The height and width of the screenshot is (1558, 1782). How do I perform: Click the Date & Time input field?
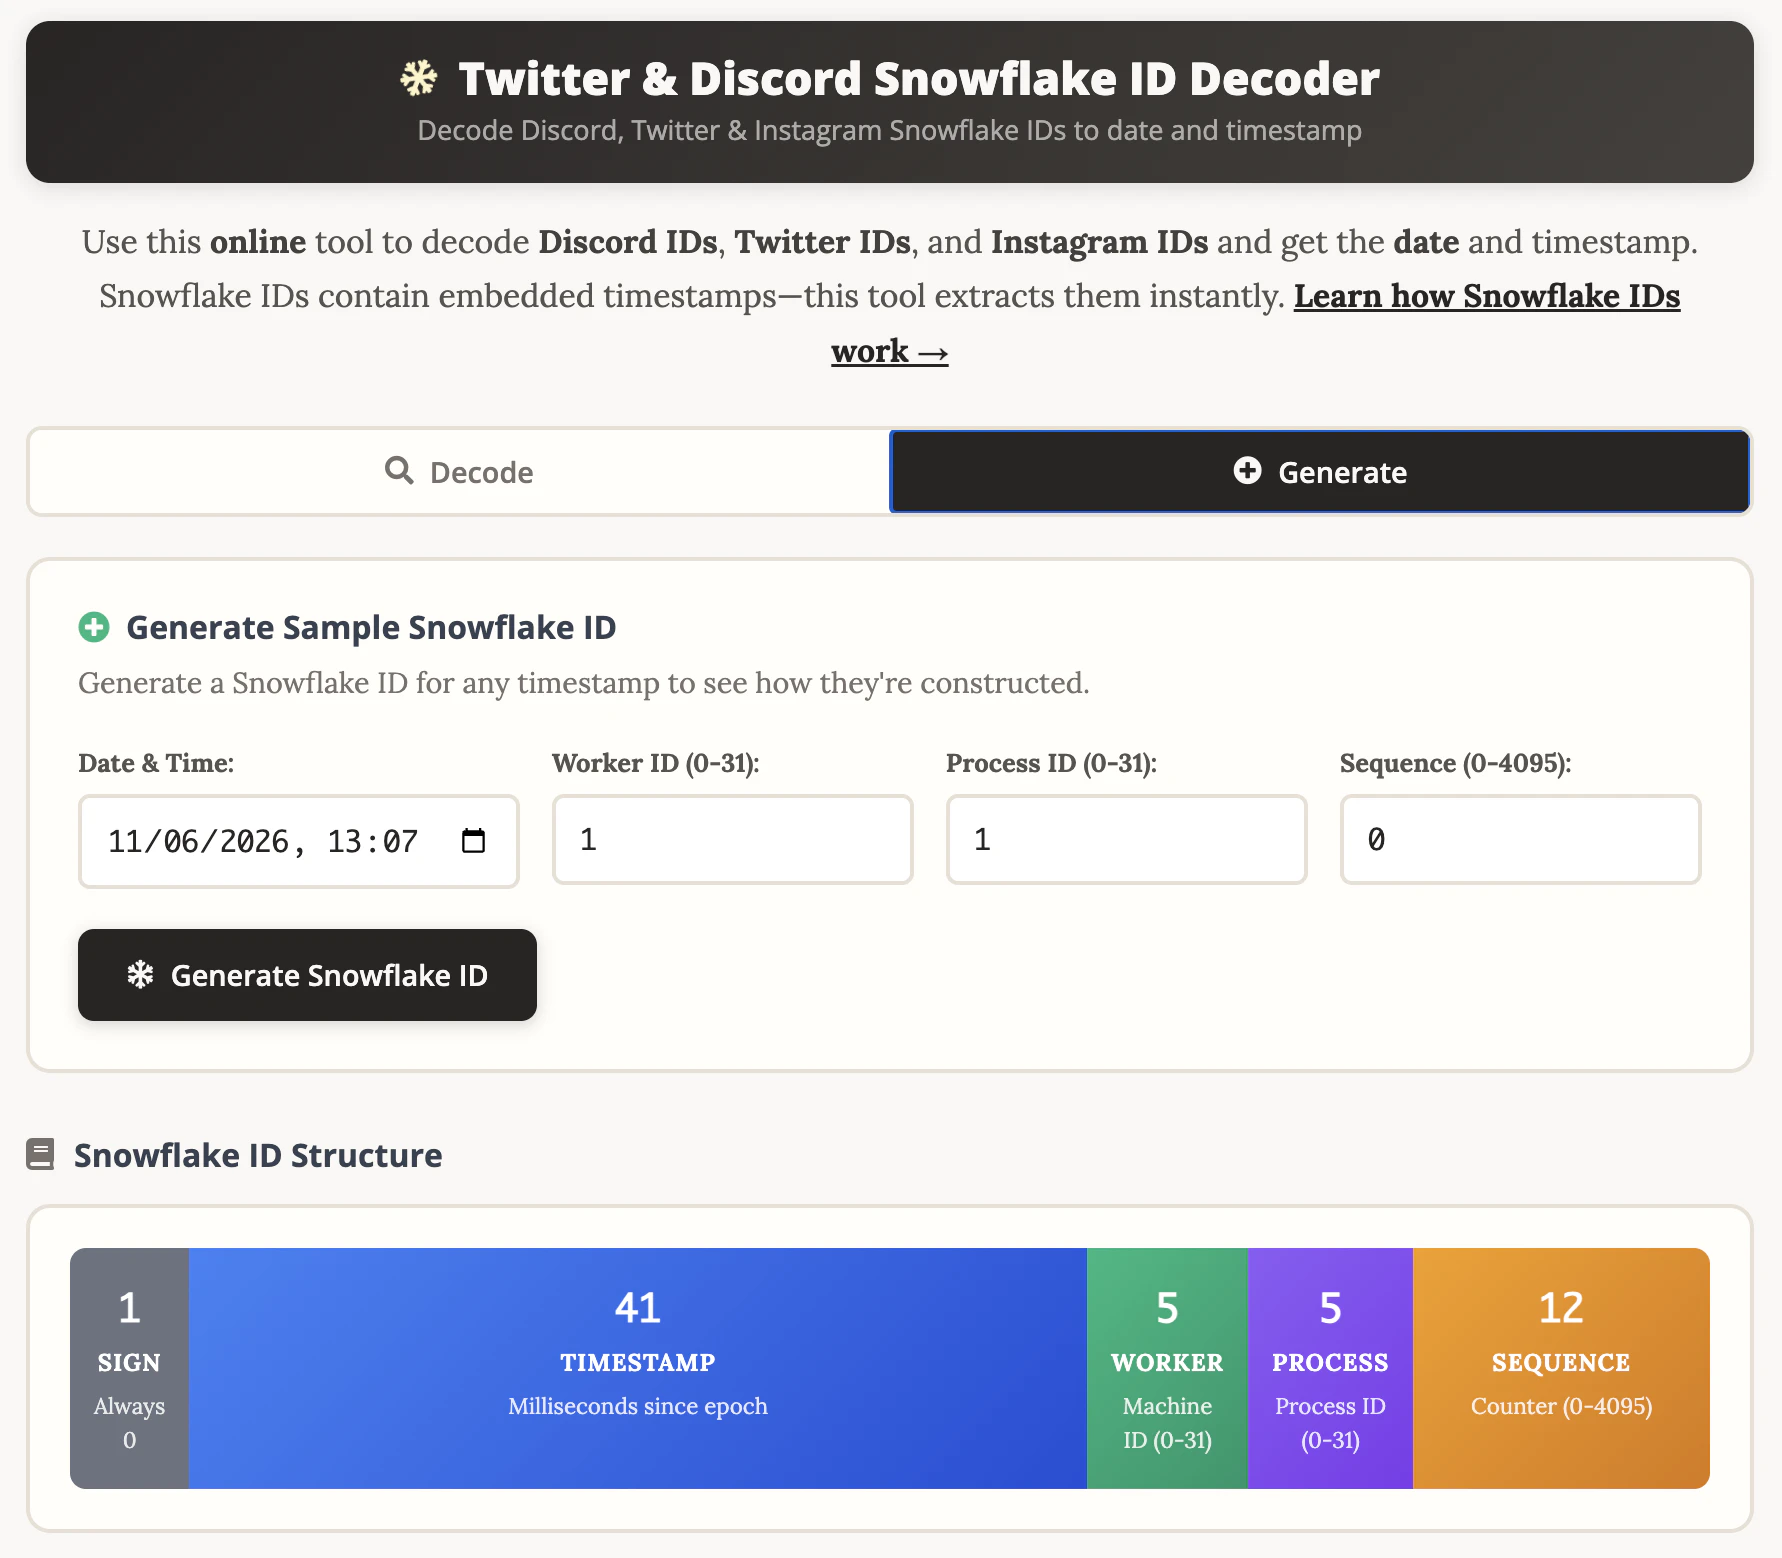(x=299, y=841)
